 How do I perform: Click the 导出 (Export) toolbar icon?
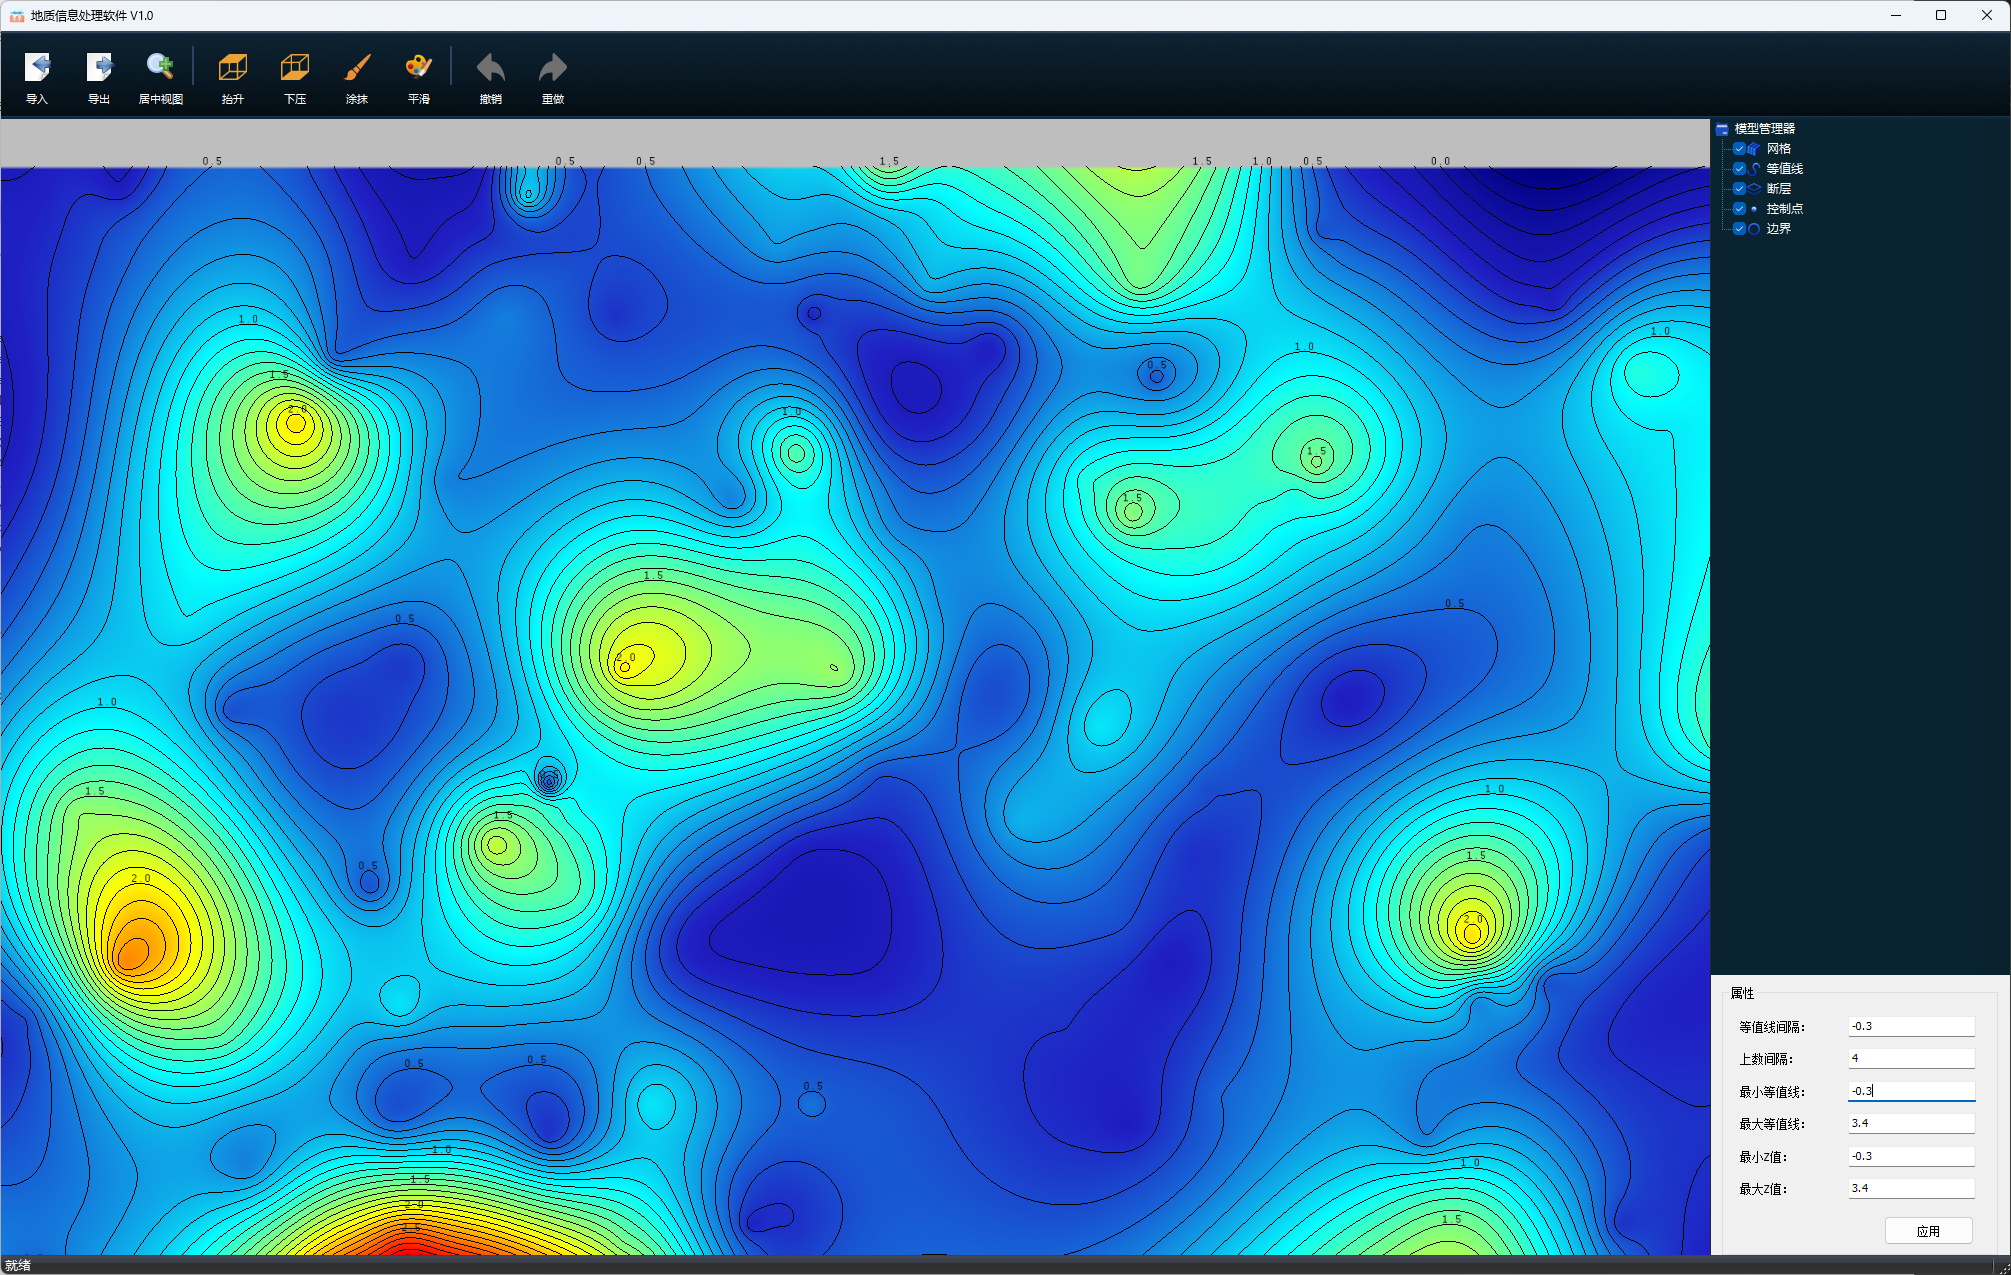pos(98,76)
